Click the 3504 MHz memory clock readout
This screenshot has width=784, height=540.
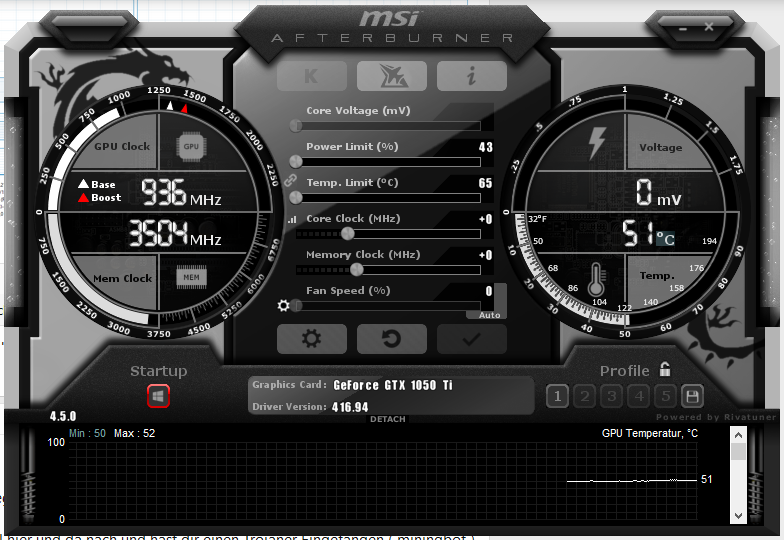coord(175,234)
